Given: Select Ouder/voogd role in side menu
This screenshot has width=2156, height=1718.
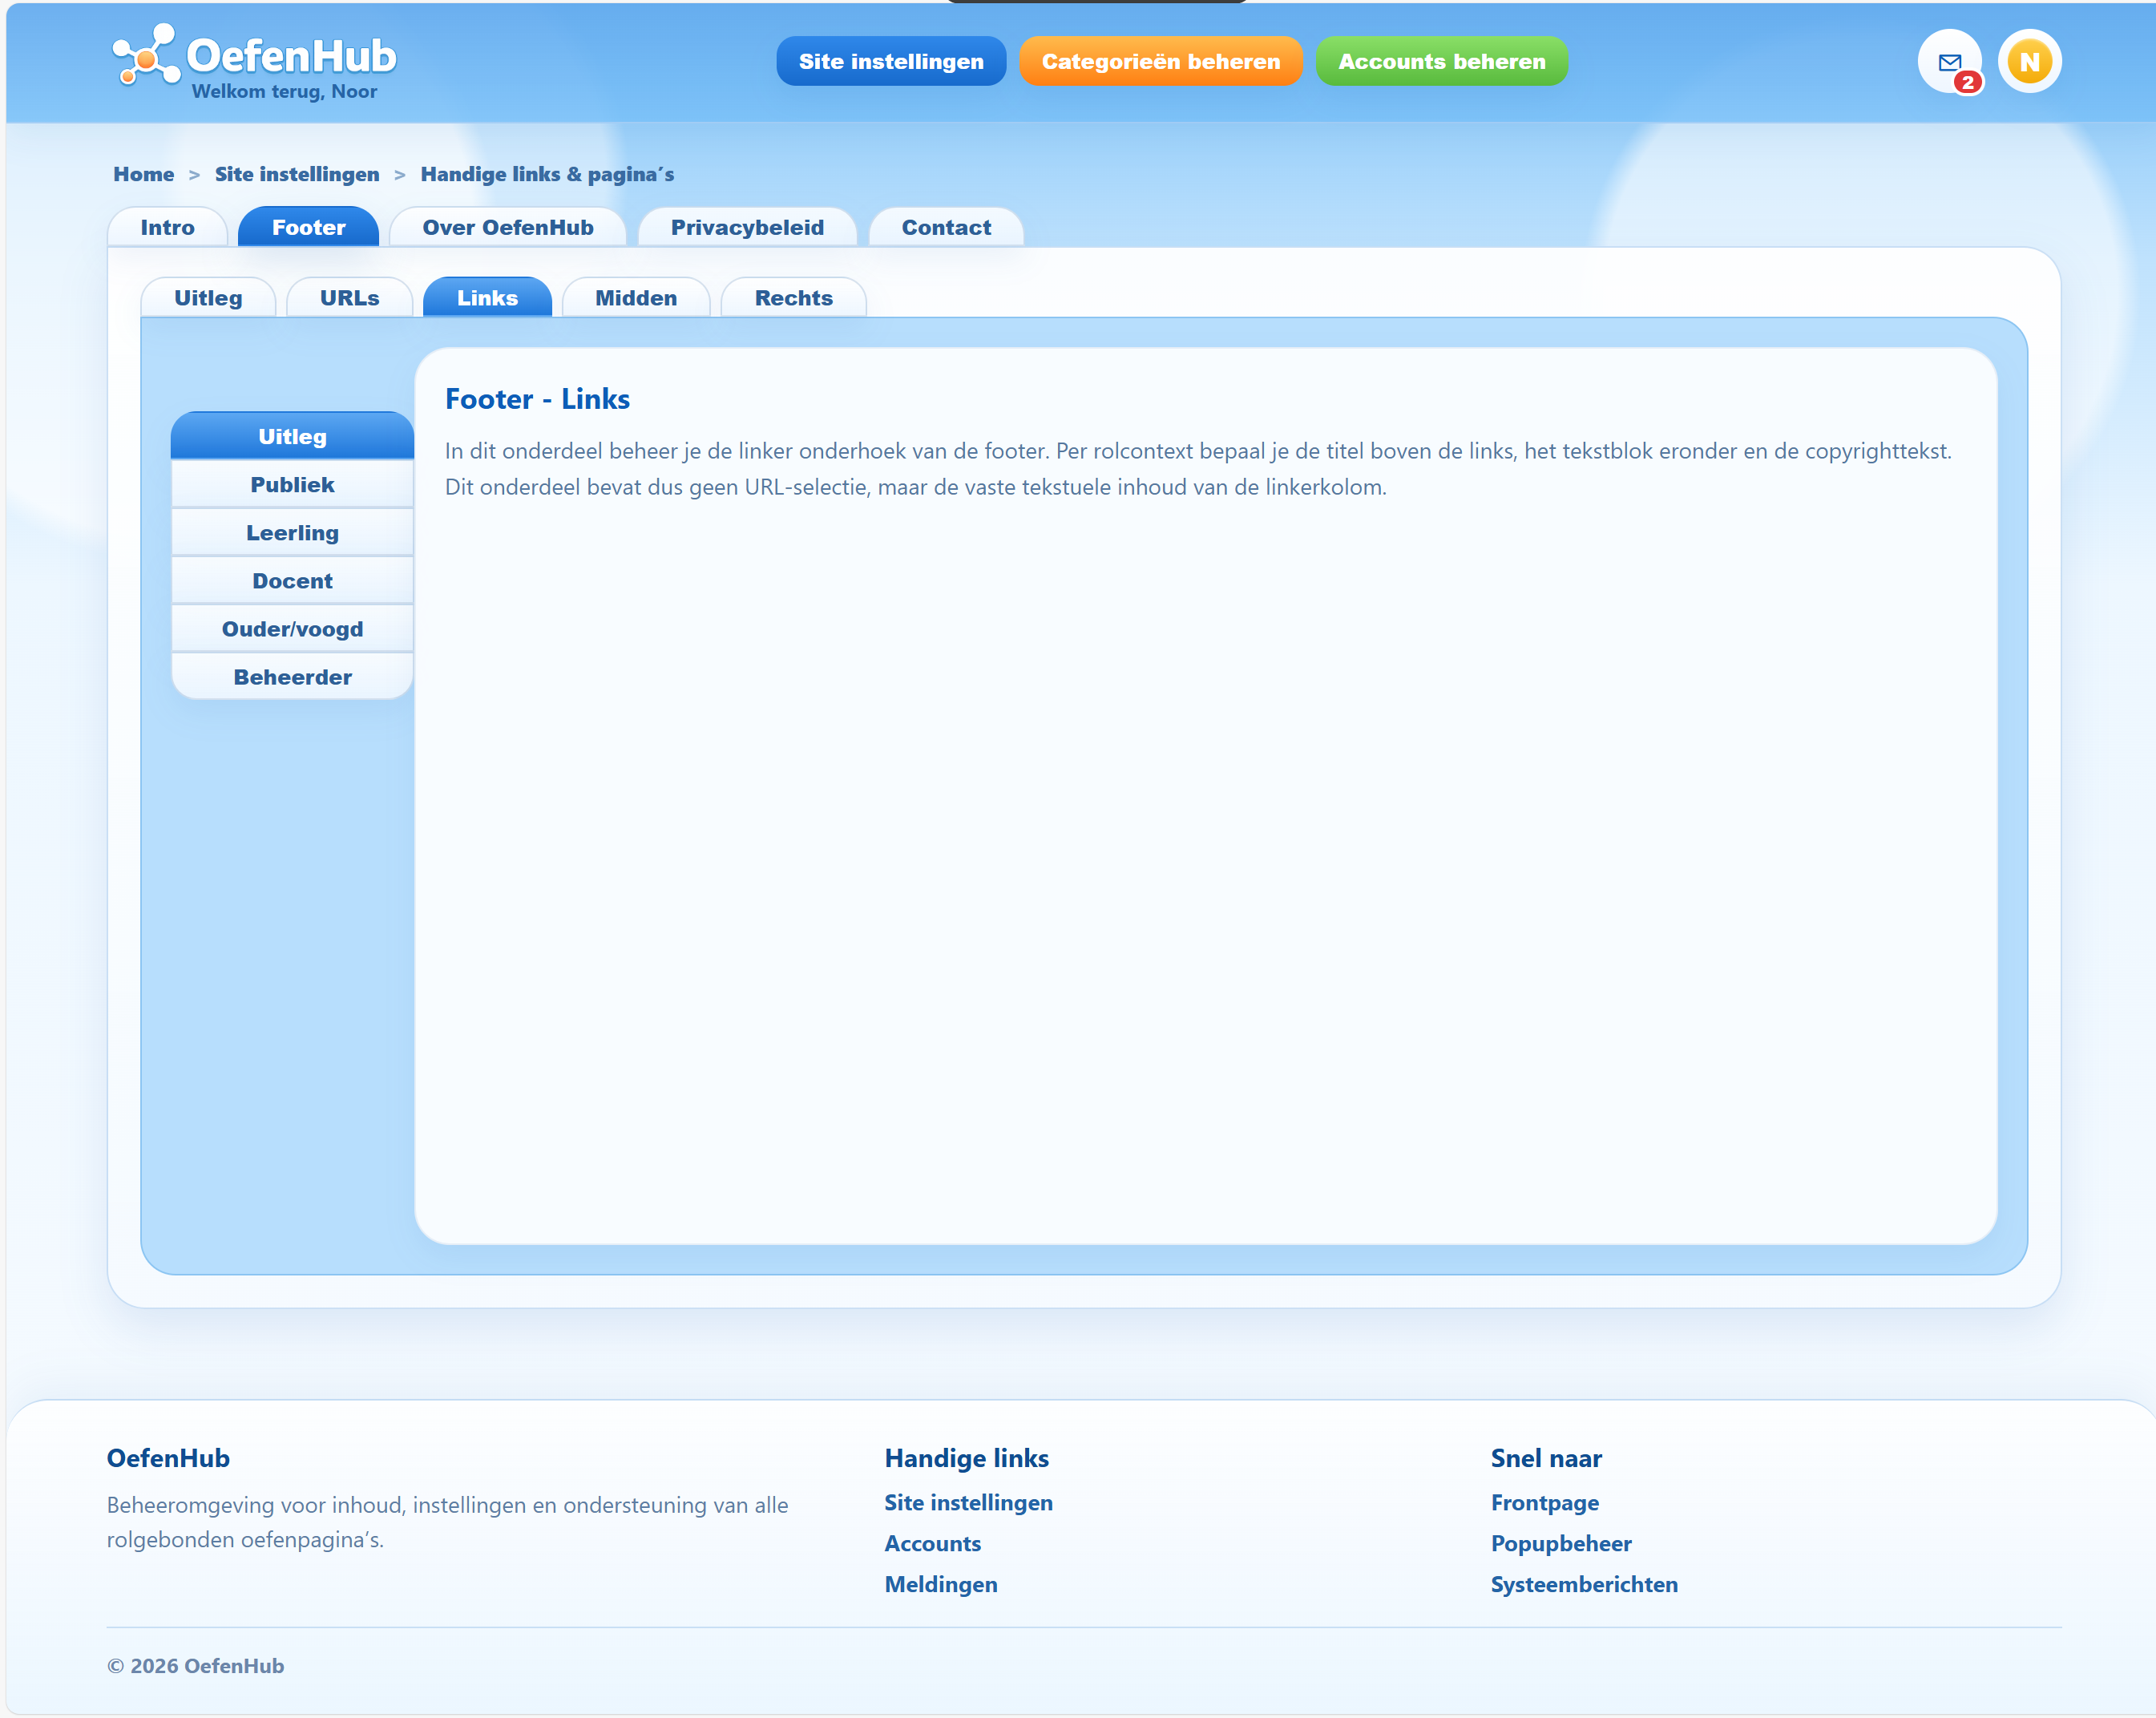Looking at the screenshot, I should (292, 629).
